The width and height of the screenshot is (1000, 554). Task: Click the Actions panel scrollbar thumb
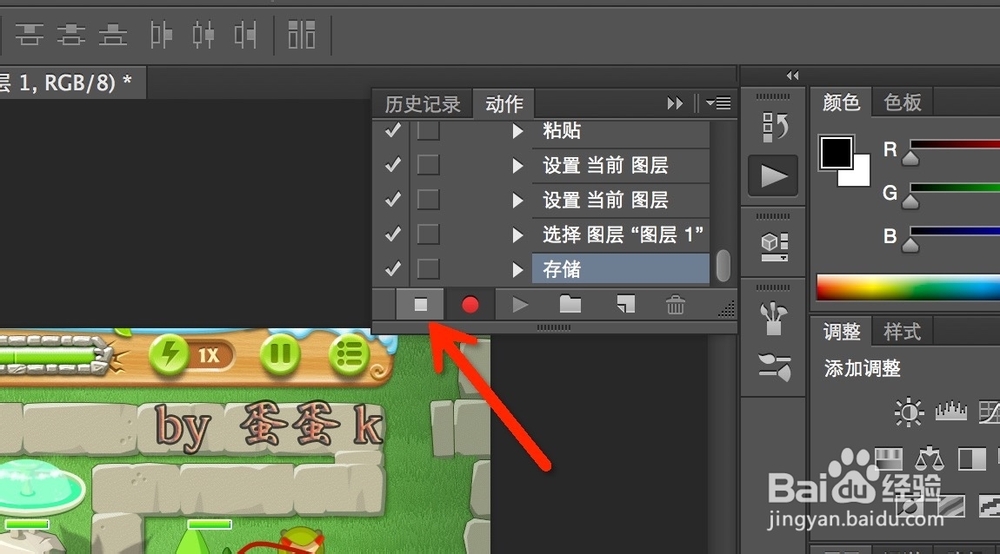point(723,265)
